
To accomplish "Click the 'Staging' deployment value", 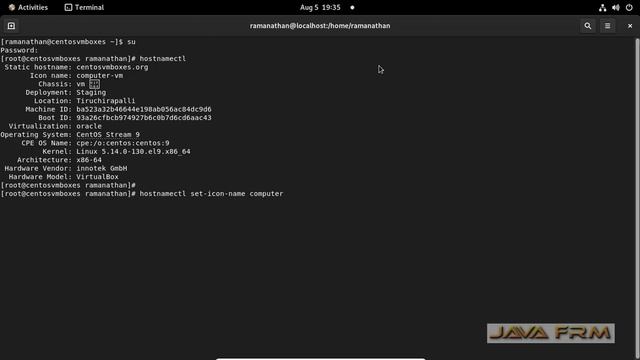I will pos(91,92).
